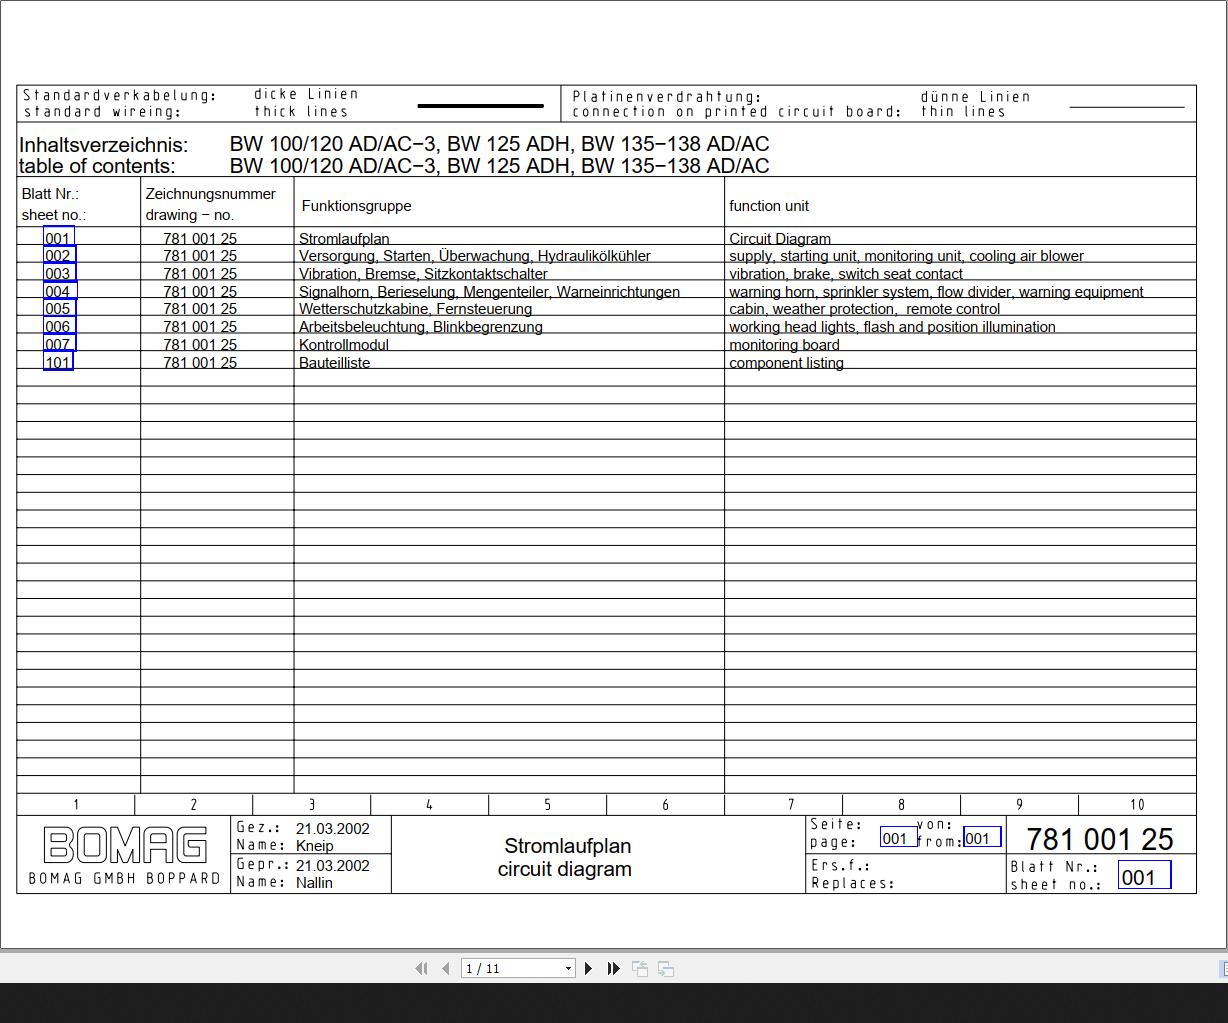Viewport: 1228px width, 1023px height.
Task: Go to the previous page
Action: click(445, 968)
